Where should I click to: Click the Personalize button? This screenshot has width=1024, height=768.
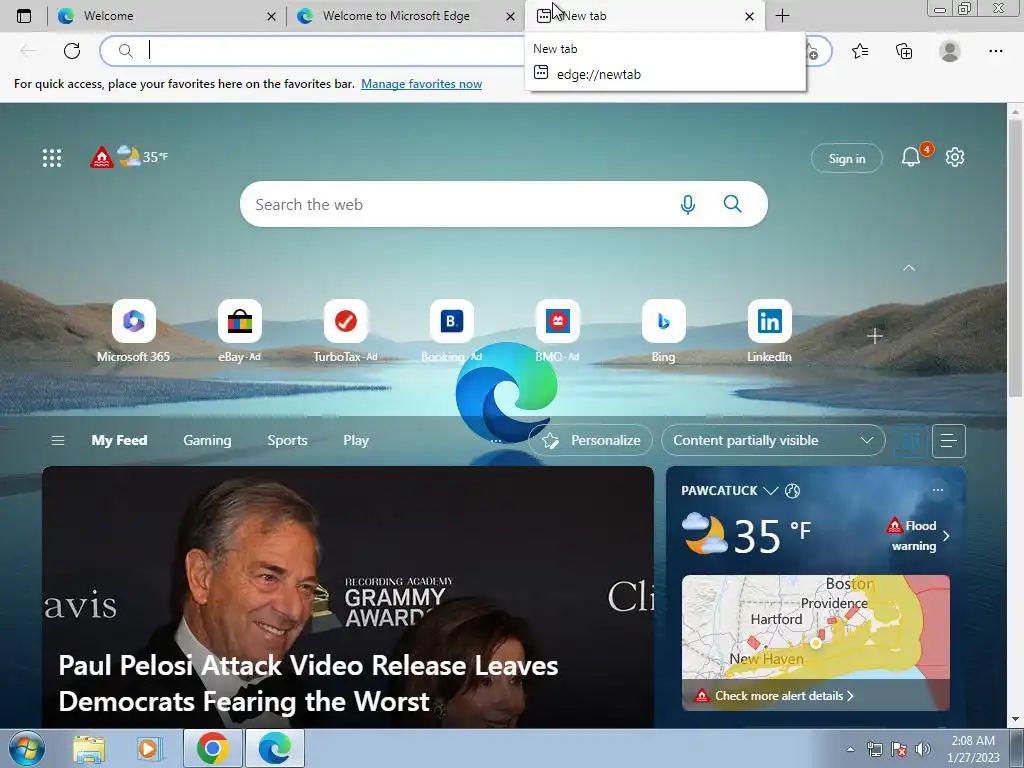coord(590,441)
